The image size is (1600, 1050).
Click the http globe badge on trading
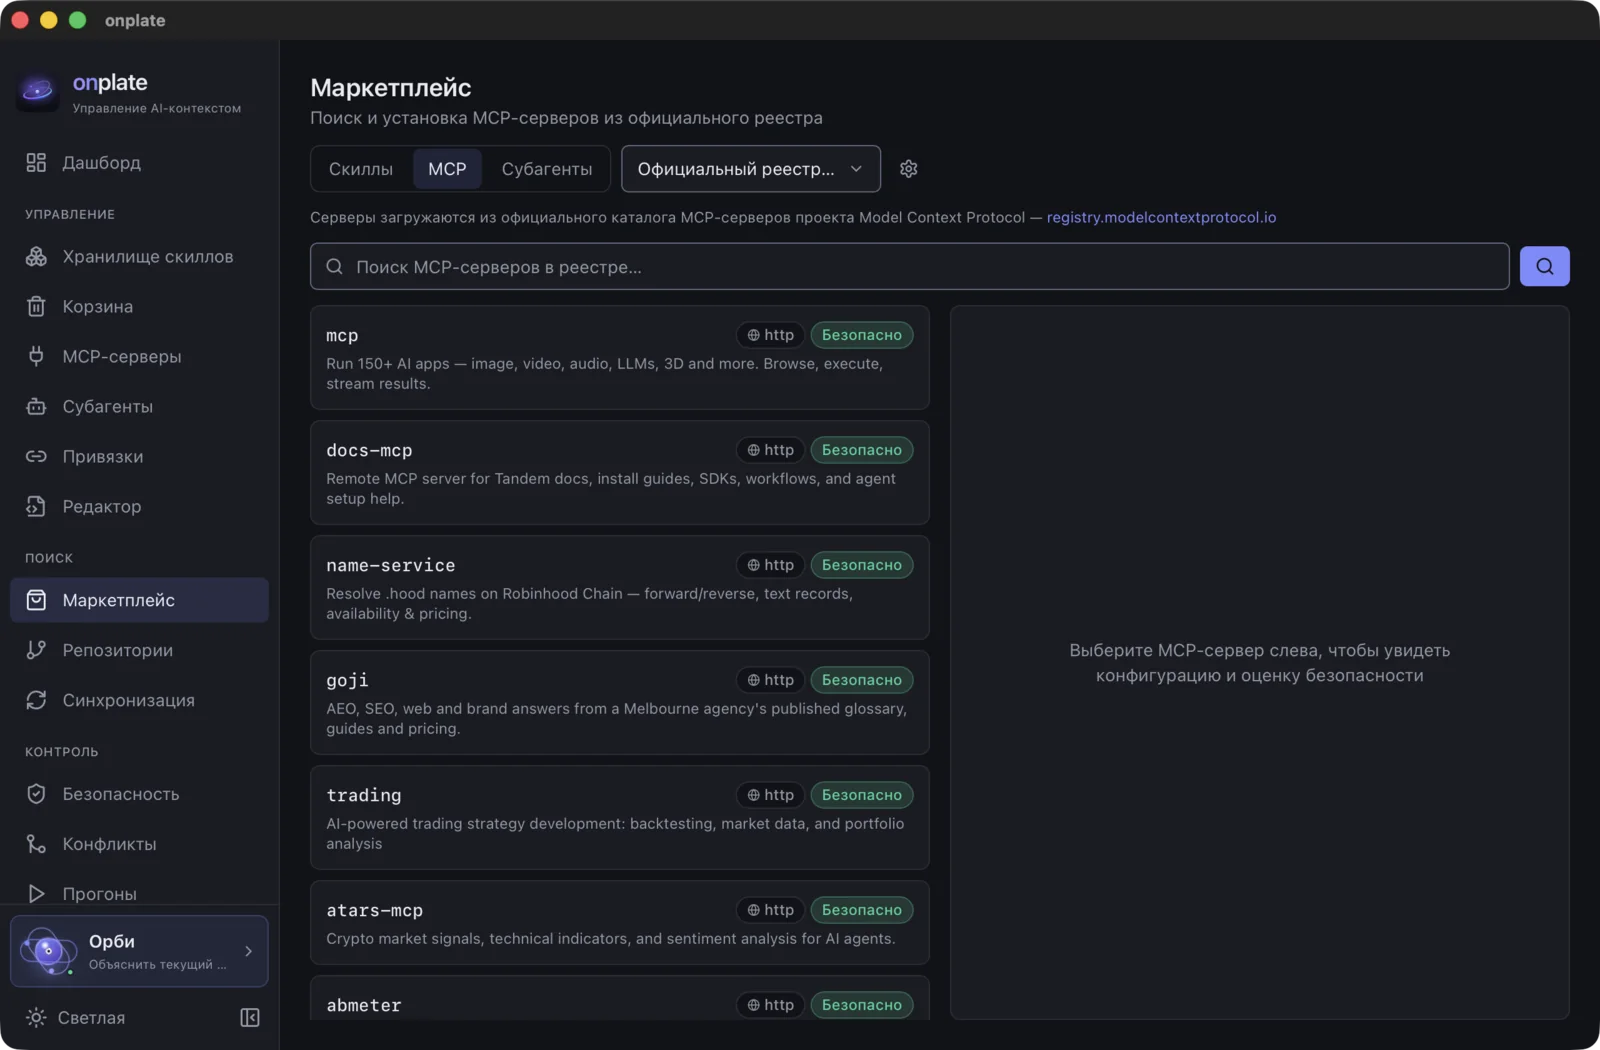pos(770,795)
